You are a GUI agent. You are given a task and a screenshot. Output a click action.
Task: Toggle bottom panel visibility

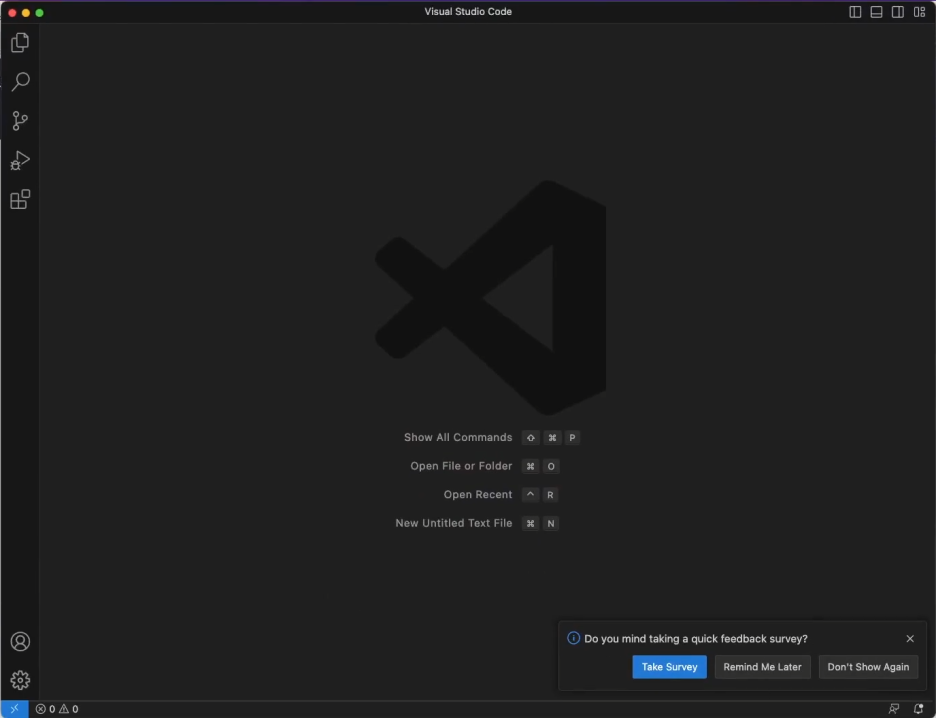876,12
